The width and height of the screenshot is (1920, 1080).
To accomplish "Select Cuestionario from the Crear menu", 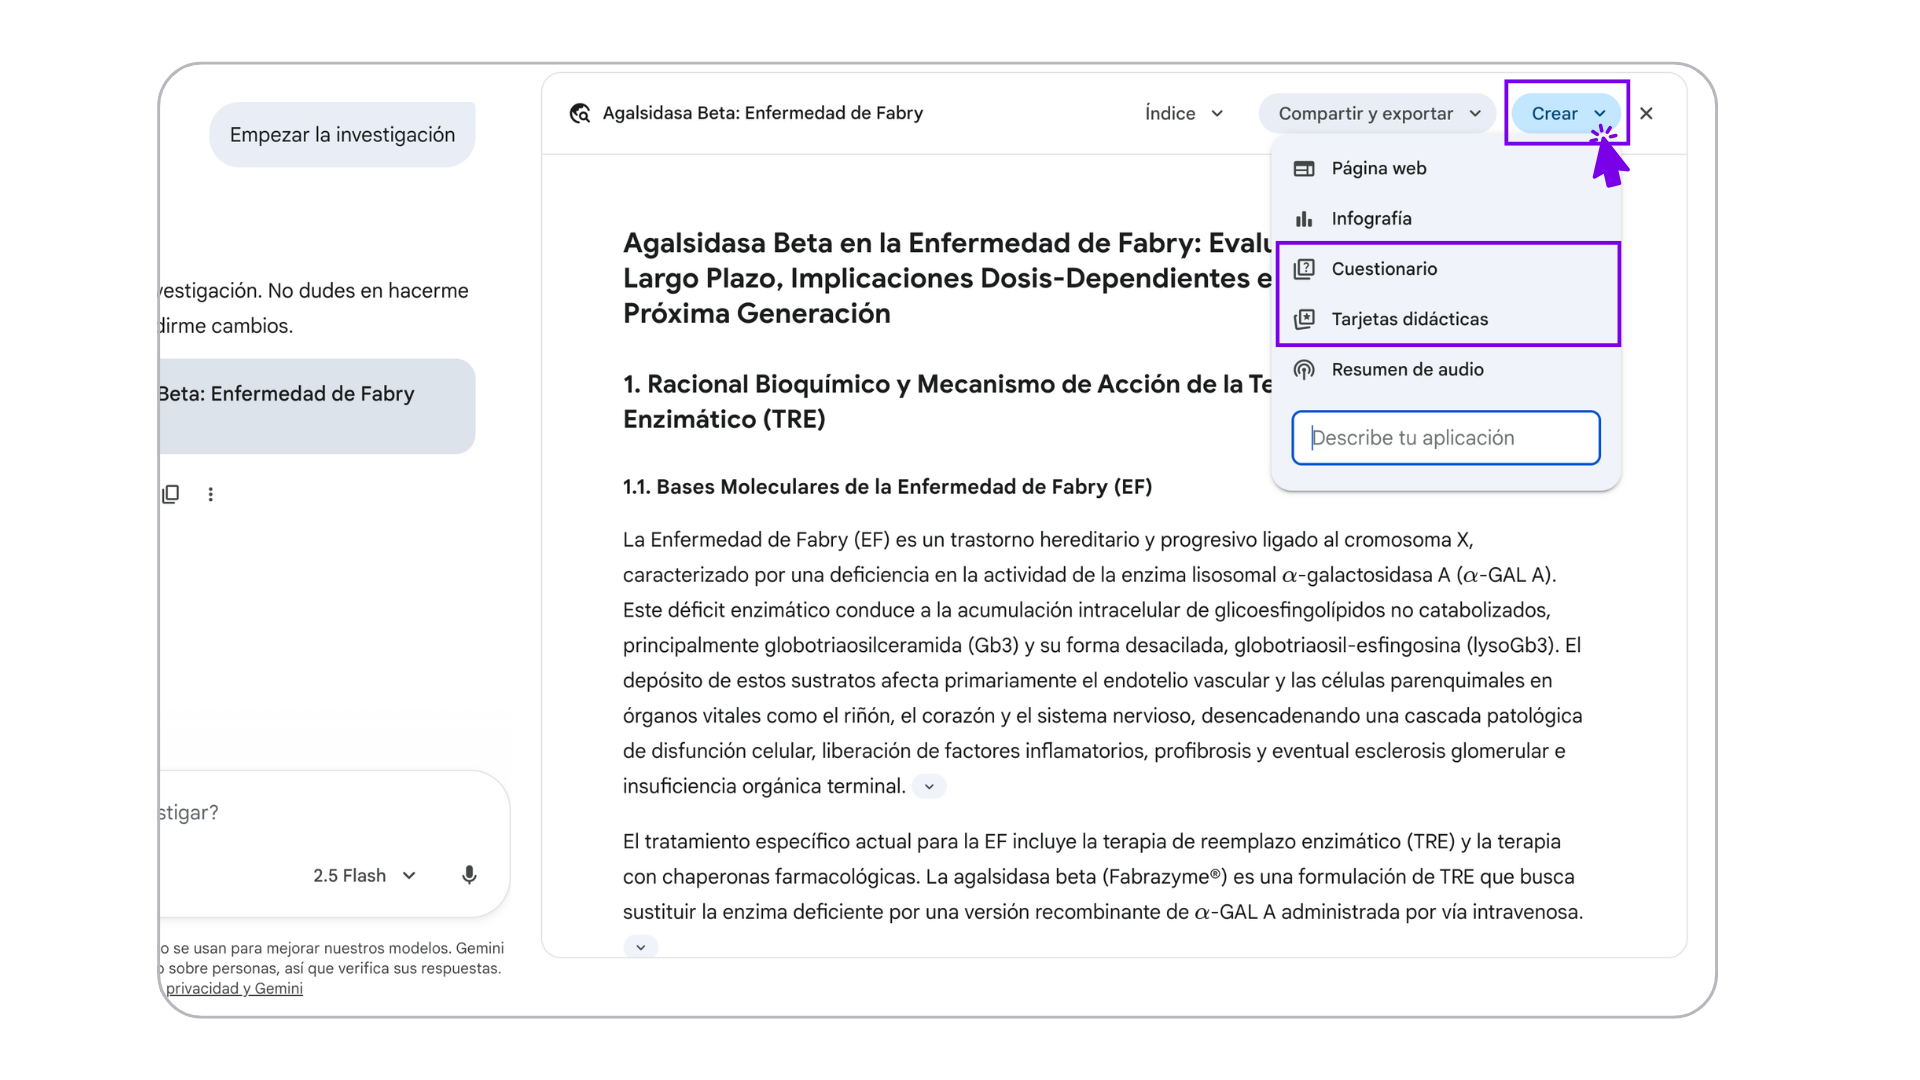I will pyautogui.click(x=1384, y=269).
